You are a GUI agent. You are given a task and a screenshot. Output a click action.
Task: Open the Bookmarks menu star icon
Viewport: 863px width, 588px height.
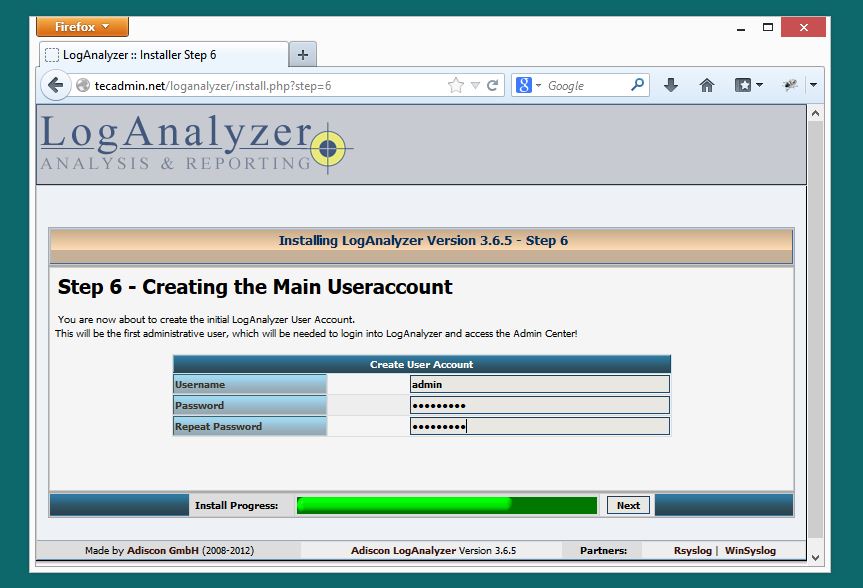coord(743,85)
